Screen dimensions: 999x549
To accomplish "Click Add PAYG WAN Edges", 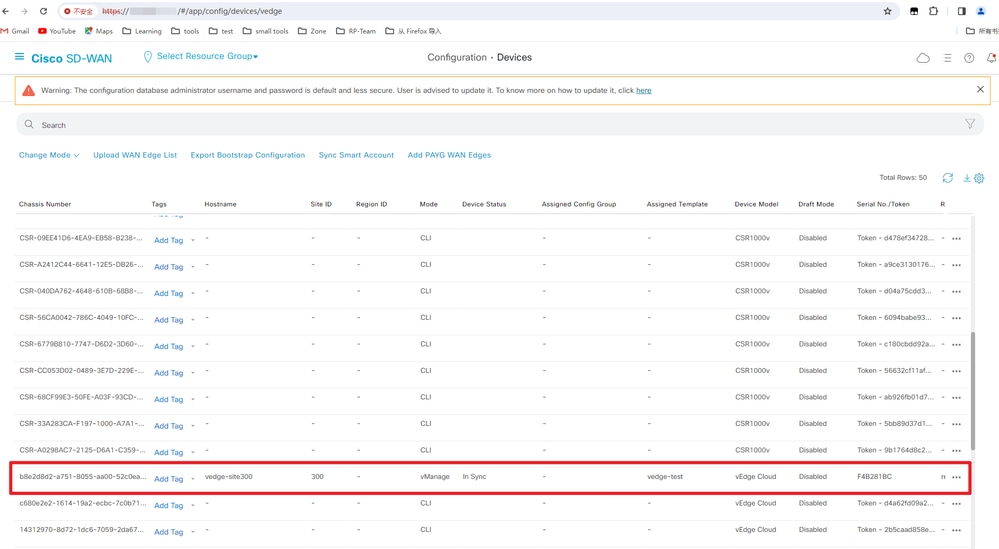I will (x=449, y=155).
